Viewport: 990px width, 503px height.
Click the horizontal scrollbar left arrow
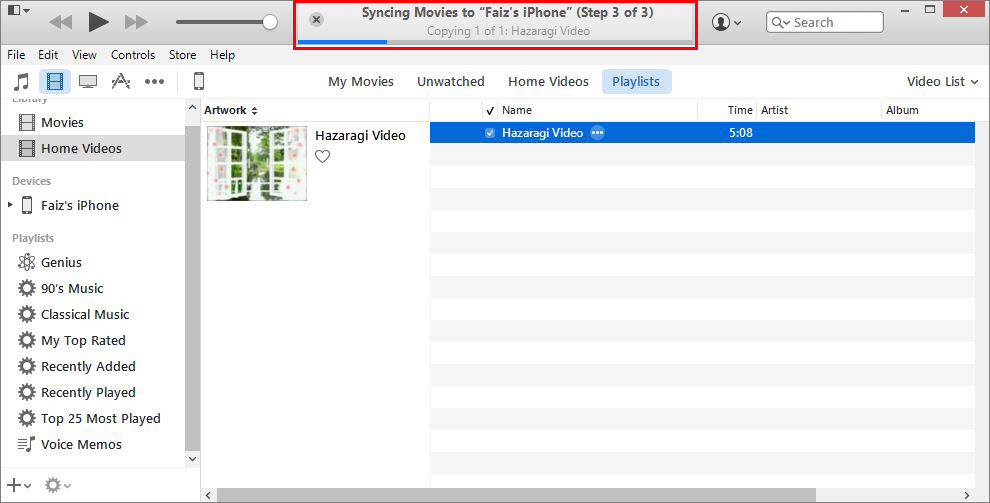point(208,495)
